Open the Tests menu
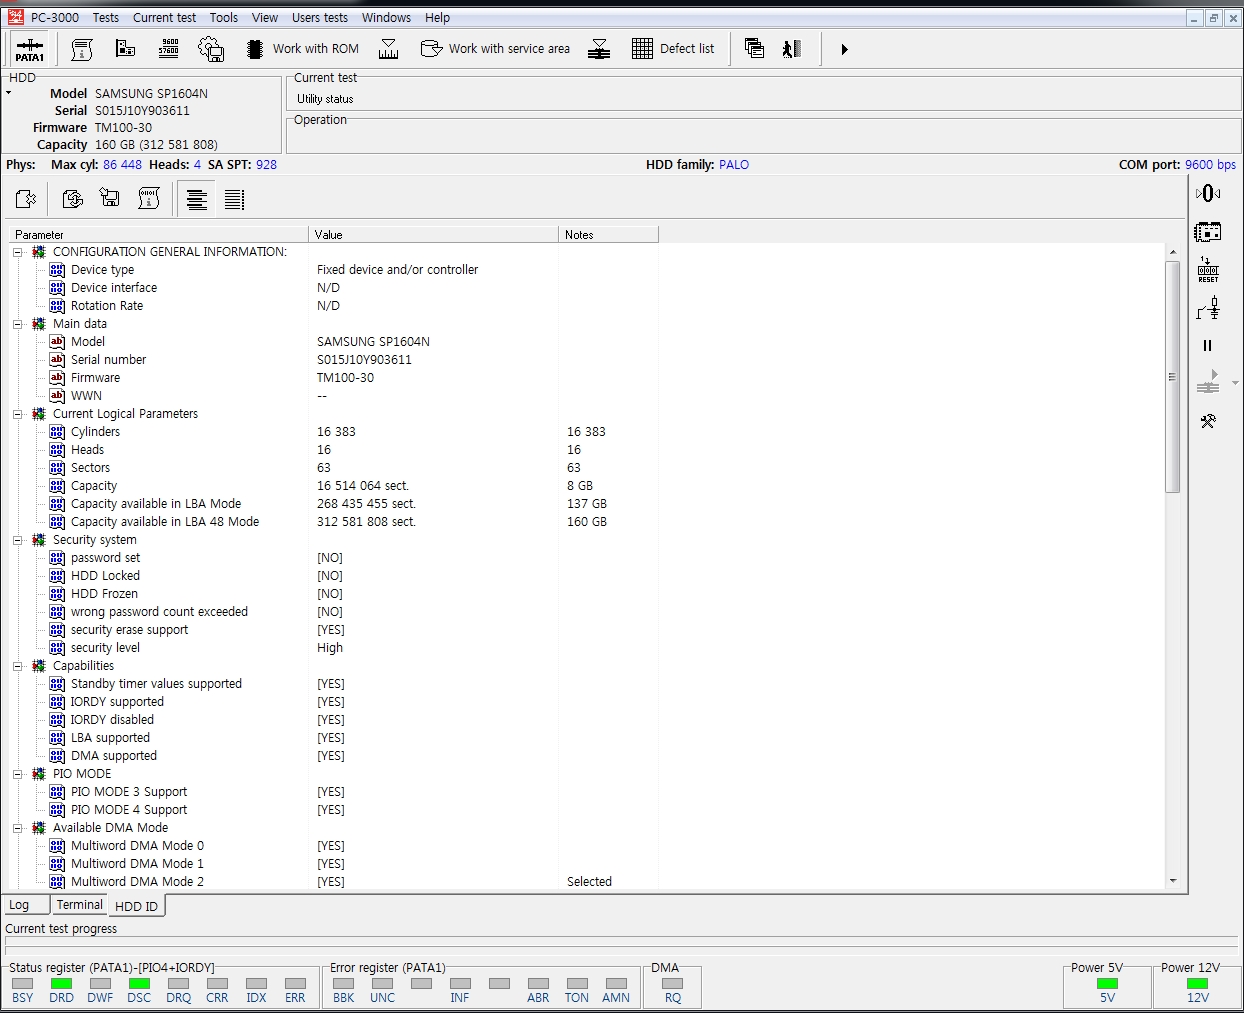1244x1013 pixels. tap(106, 18)
